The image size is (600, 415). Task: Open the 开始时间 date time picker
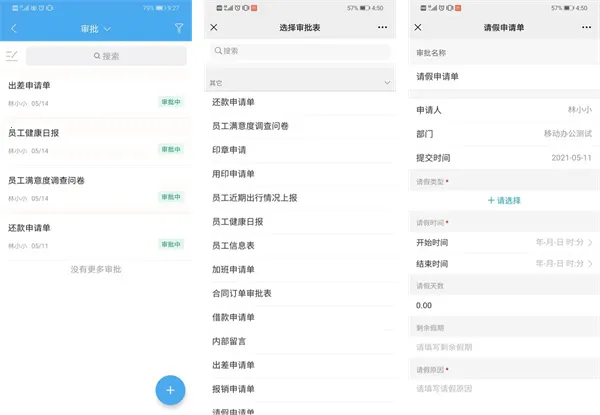504,242
